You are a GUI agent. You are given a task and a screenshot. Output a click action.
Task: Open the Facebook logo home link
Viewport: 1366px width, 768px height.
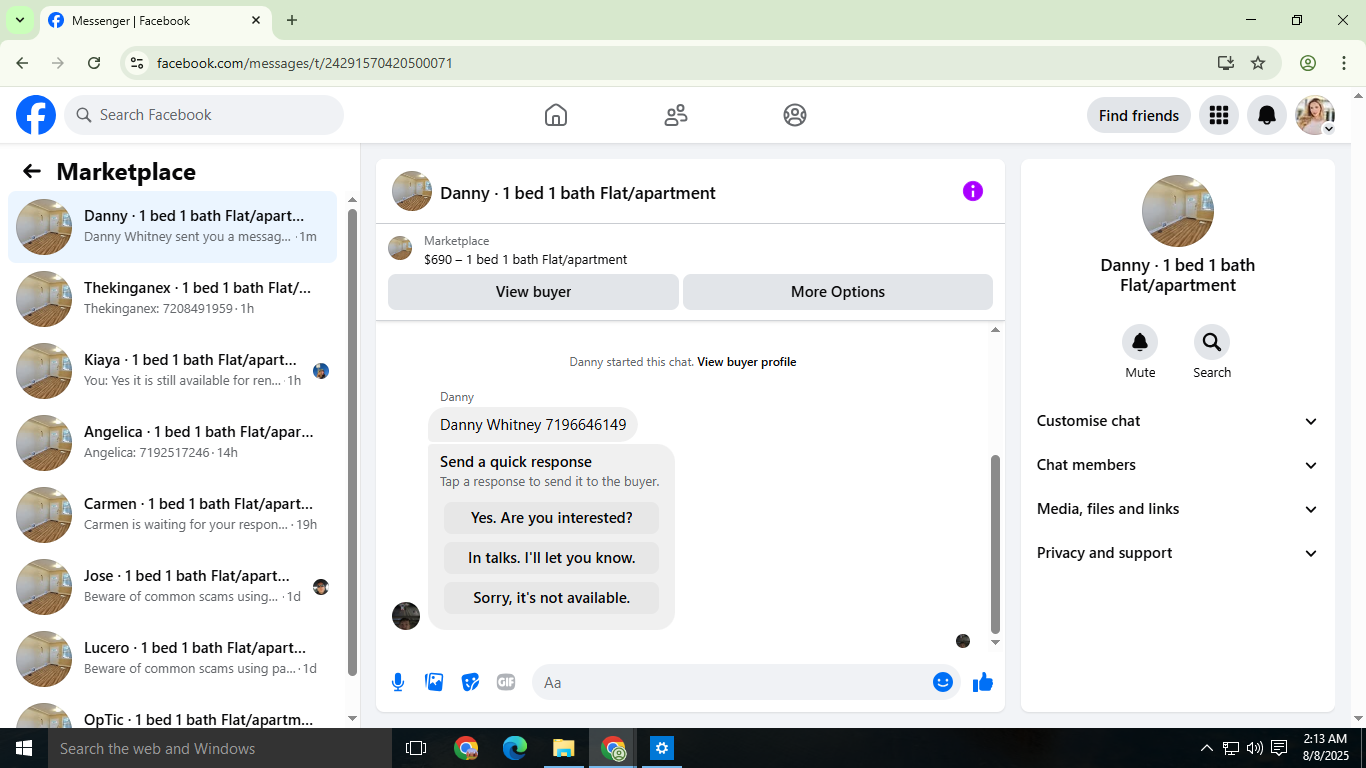coord(36,115)
